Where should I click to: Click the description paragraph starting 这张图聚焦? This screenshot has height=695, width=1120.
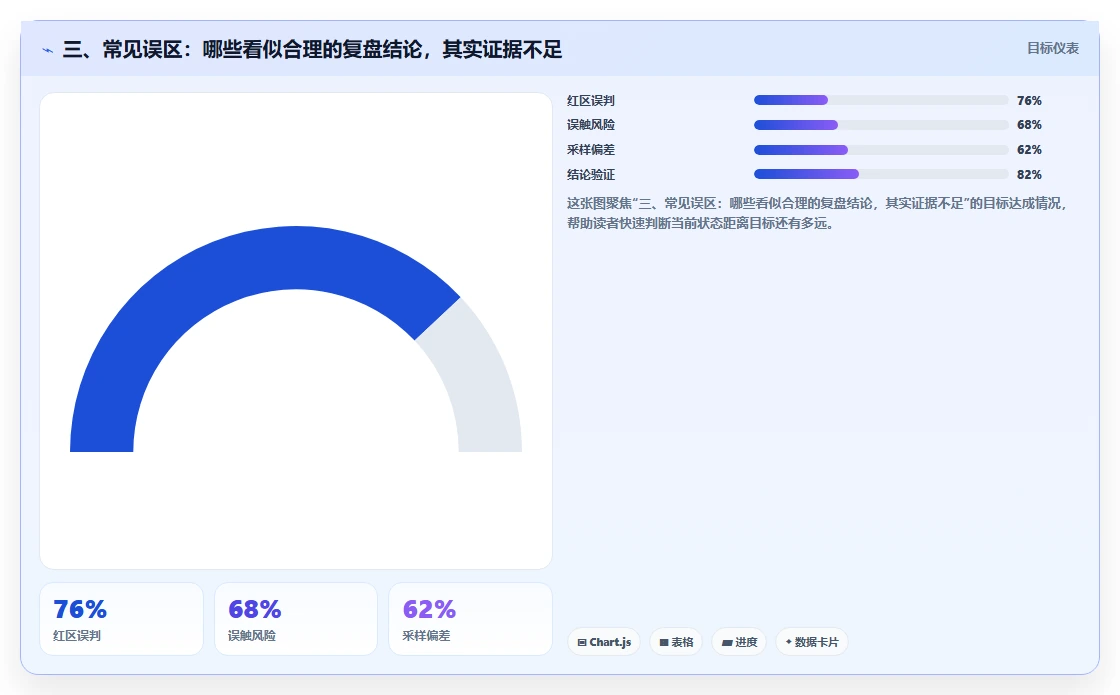point(817,213)
